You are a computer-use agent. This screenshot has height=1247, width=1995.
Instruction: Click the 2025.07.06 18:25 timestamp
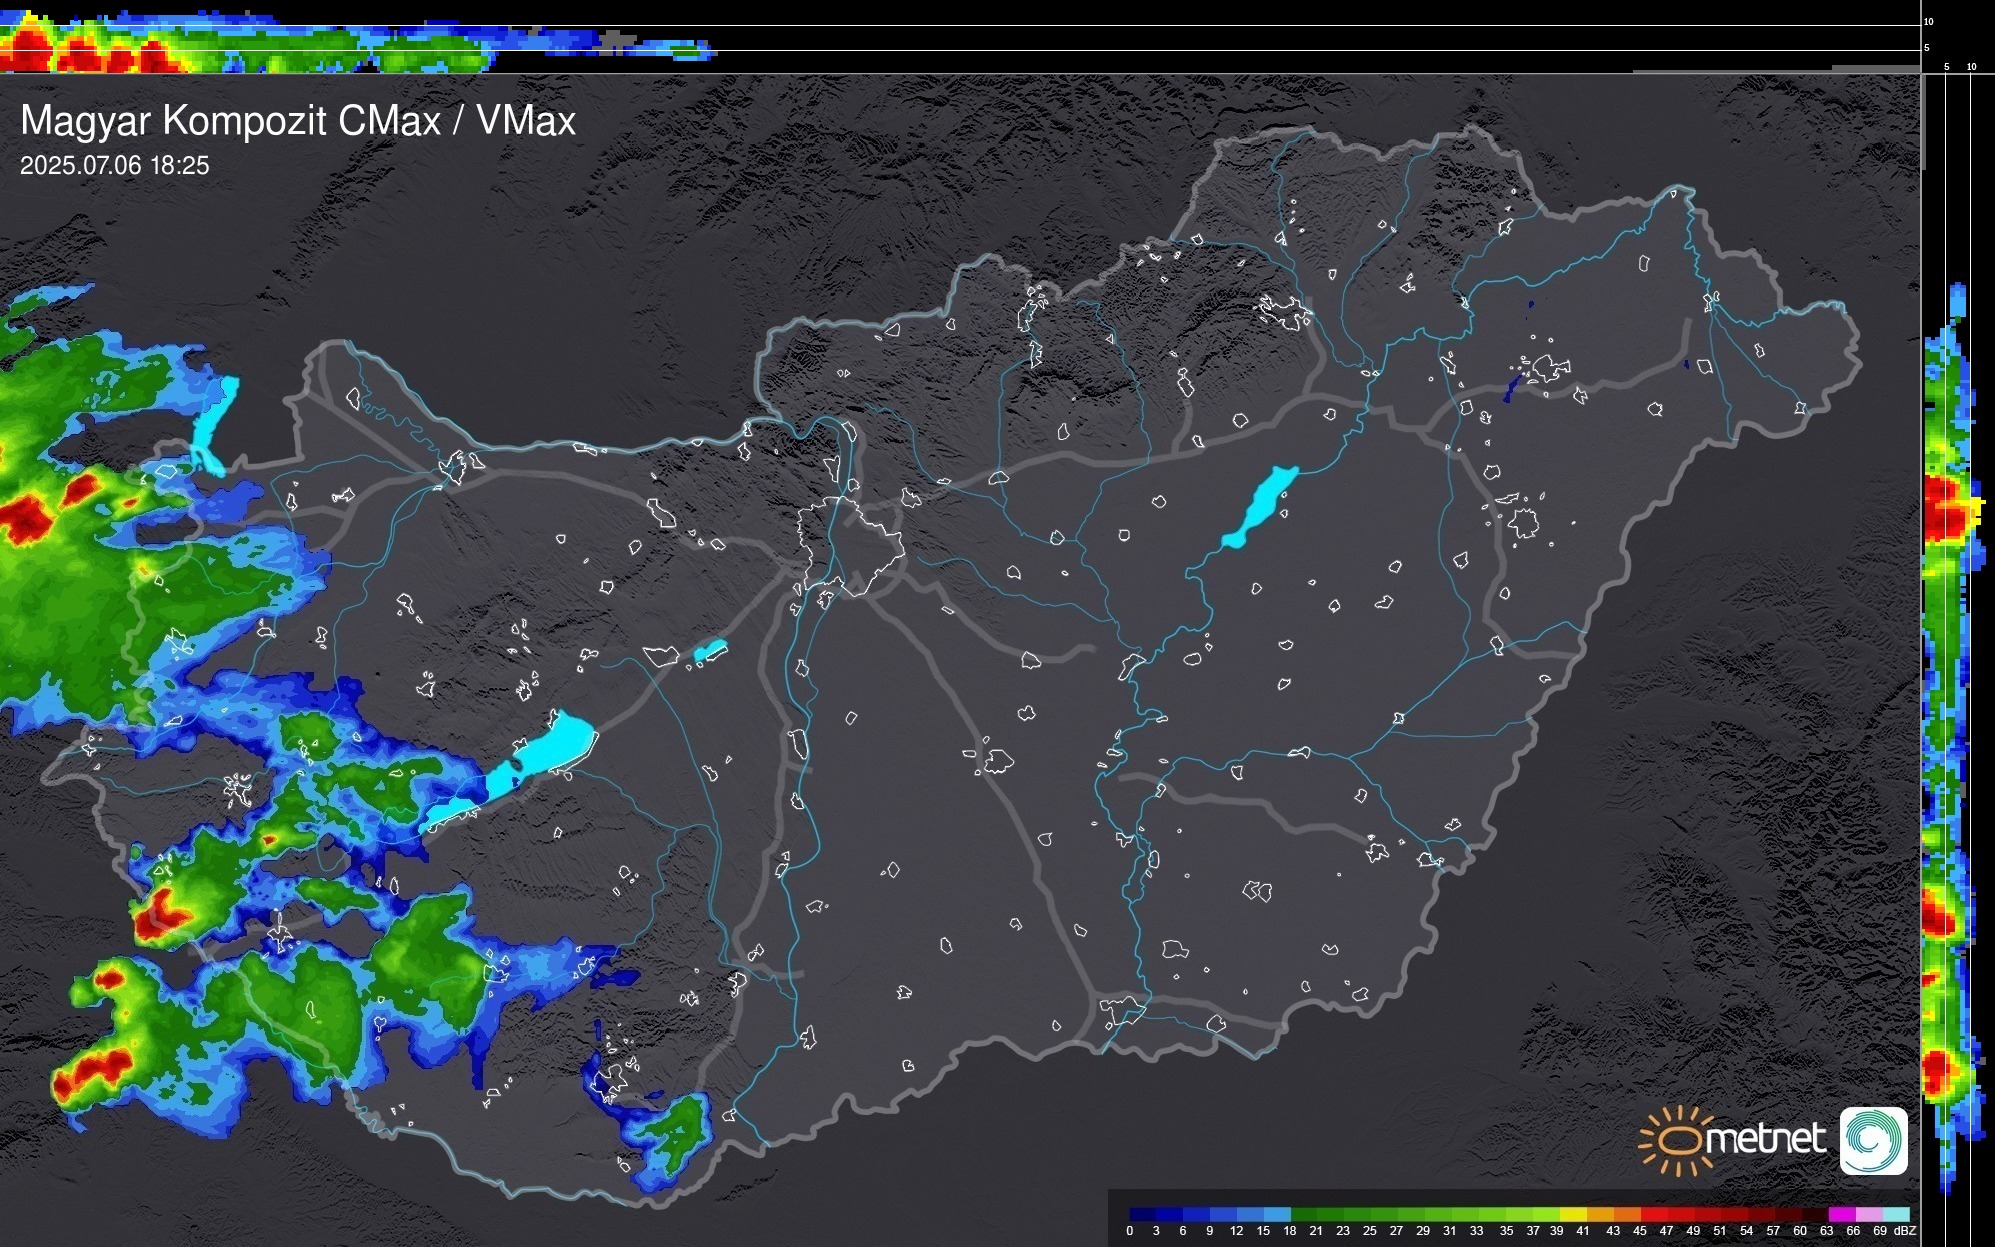[x=115, y=166]
